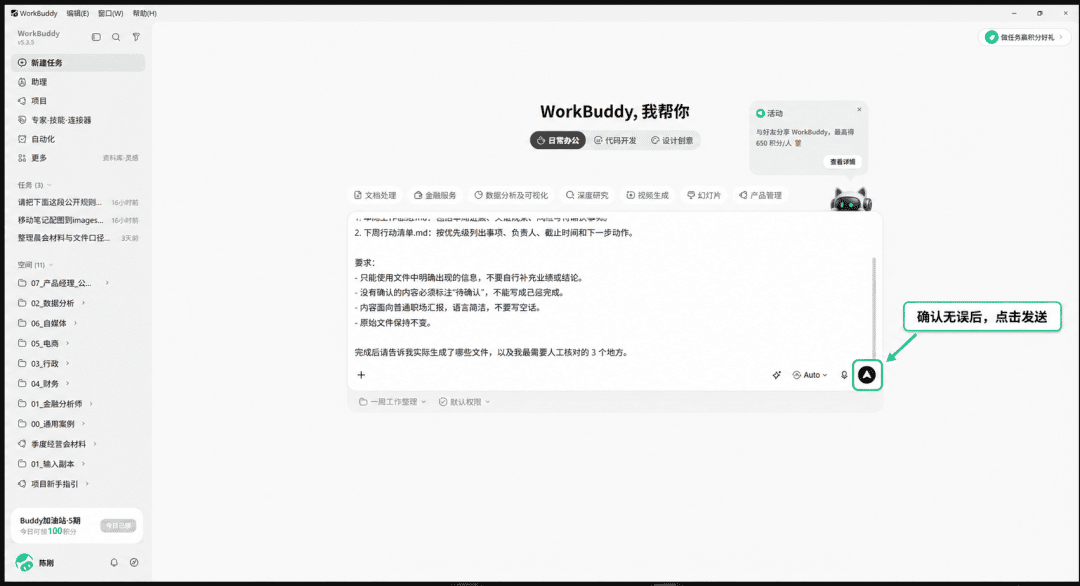The height and width of the screenshot is (586, 1080).
Task: Click the prompt box vertical scrollbar
Action: pos(874,308)
